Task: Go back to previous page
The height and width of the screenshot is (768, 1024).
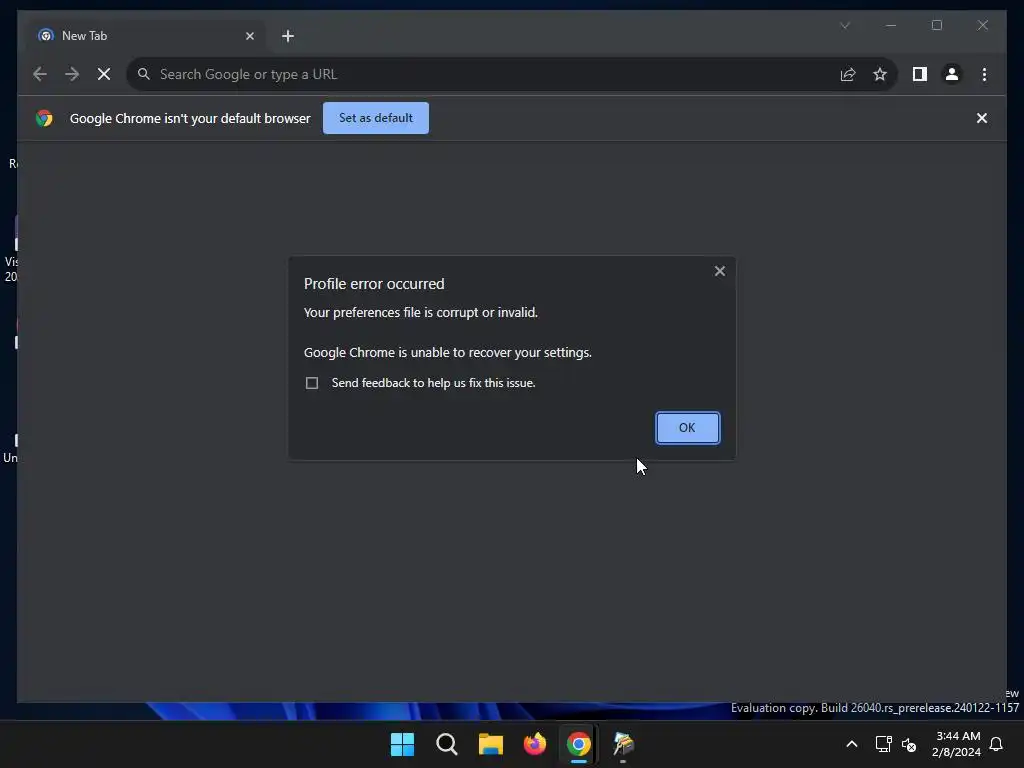Action: pyautogui.click(x=40, y=74)
